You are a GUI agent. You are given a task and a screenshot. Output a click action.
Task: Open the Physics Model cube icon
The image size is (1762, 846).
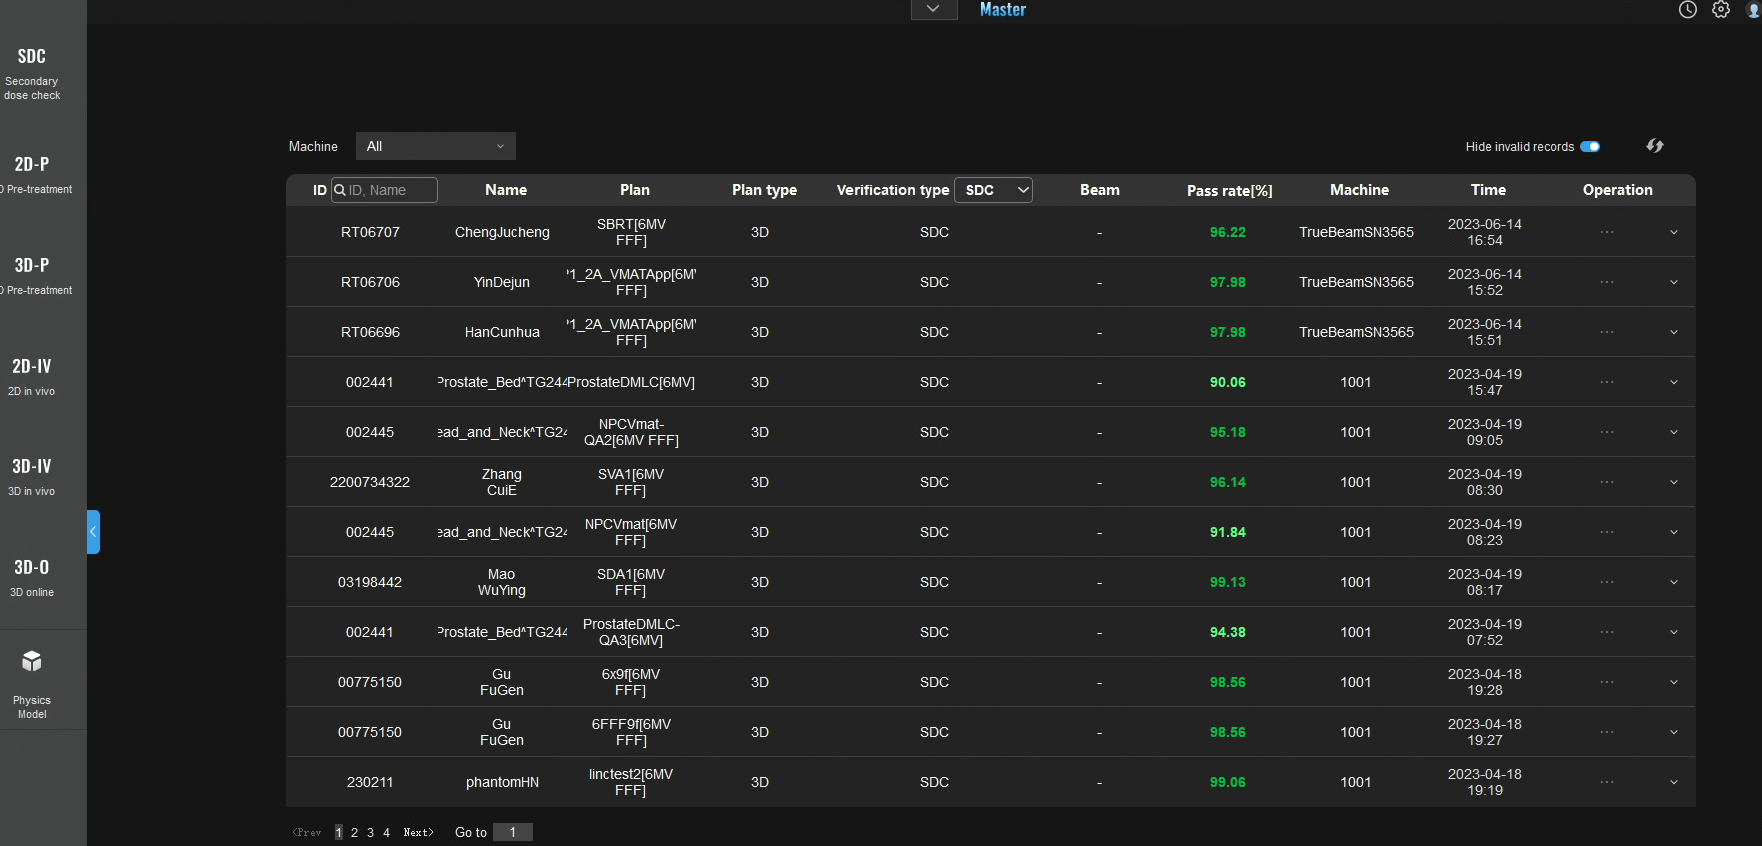pyautogui.click(x=32, y=661)
